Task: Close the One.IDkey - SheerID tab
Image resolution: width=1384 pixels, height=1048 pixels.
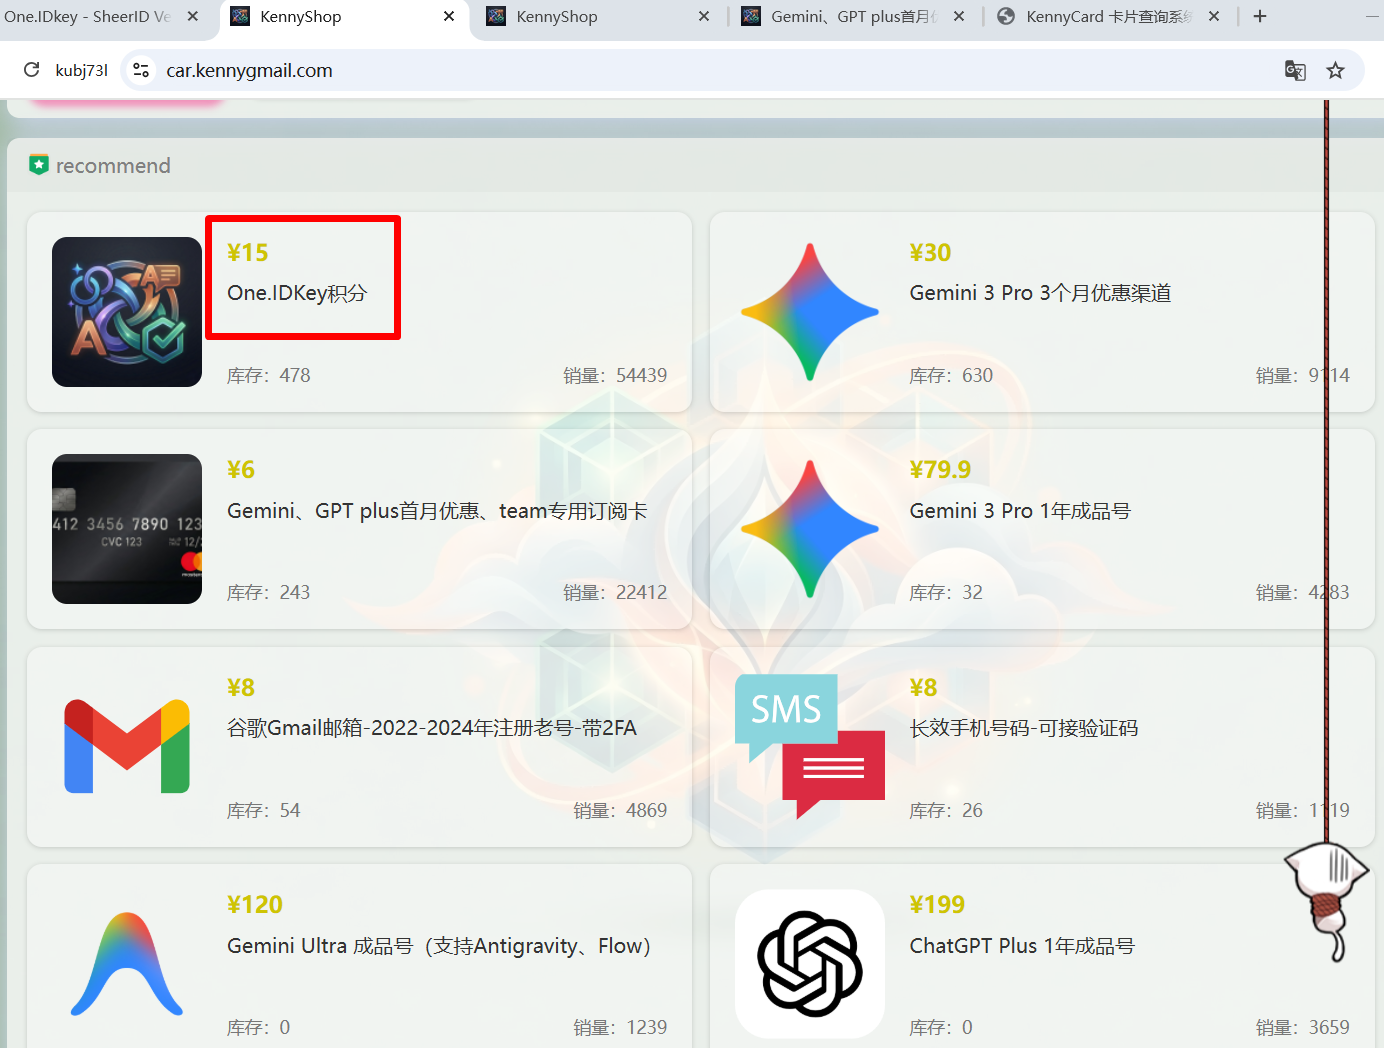Action: point(193,16)
